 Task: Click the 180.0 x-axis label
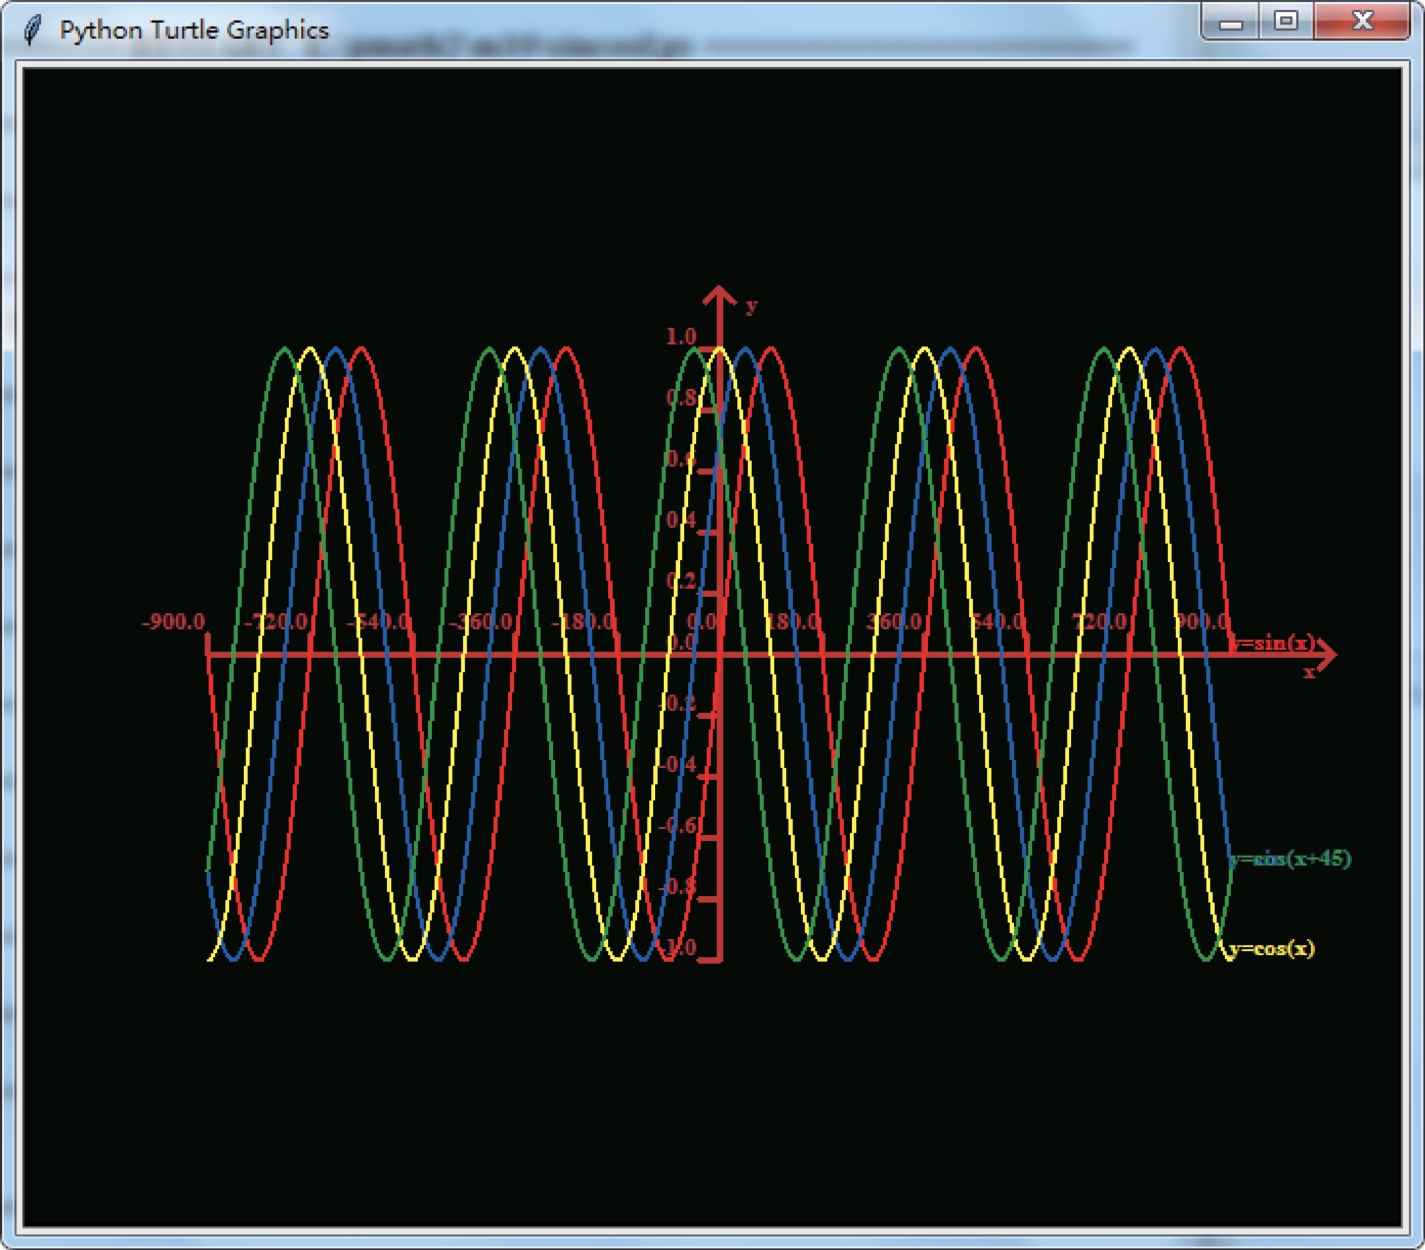pos(792,622)
